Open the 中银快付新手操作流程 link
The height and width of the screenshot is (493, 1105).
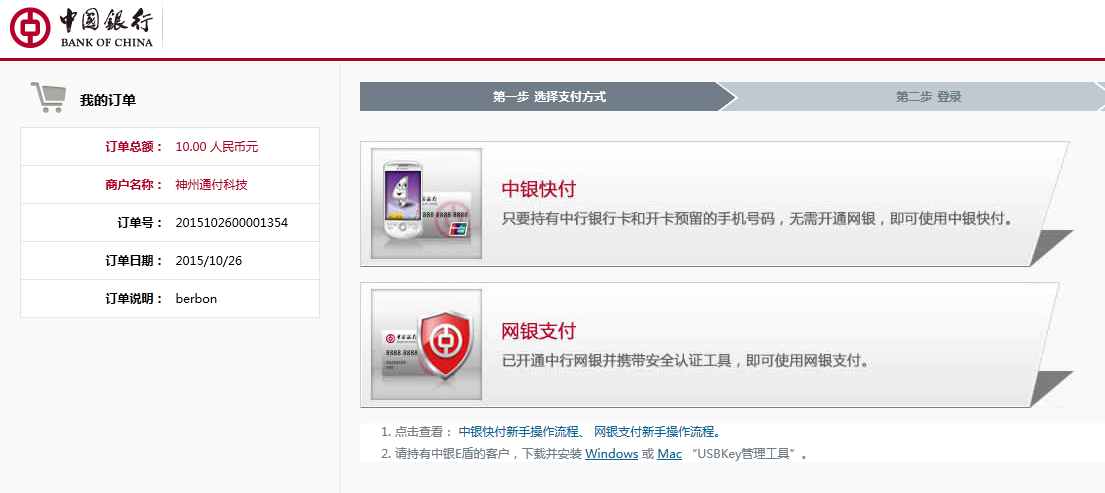(519, 431)
